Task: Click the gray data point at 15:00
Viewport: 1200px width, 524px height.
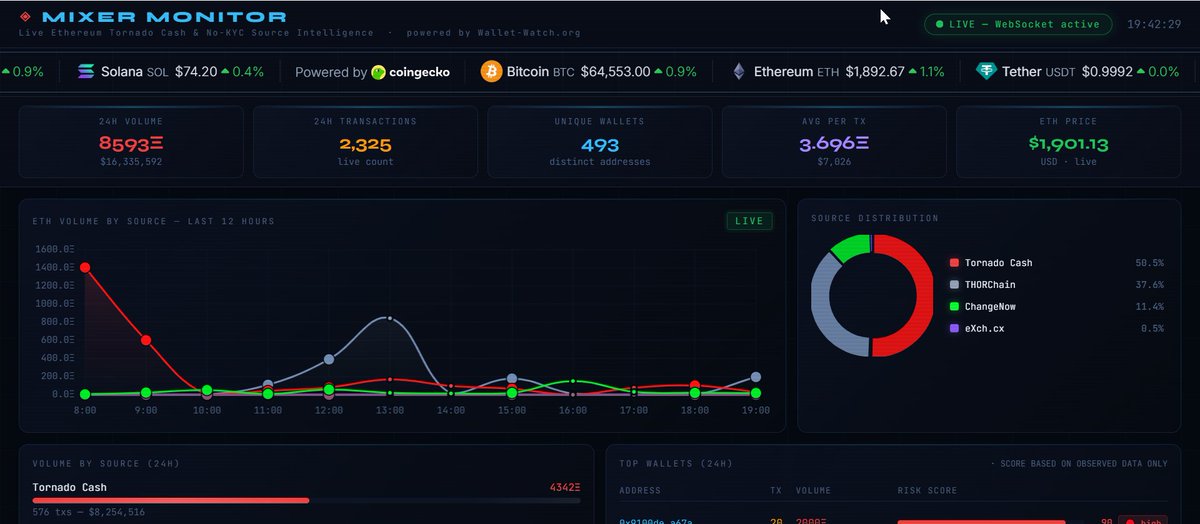Action: click(512, 379)
